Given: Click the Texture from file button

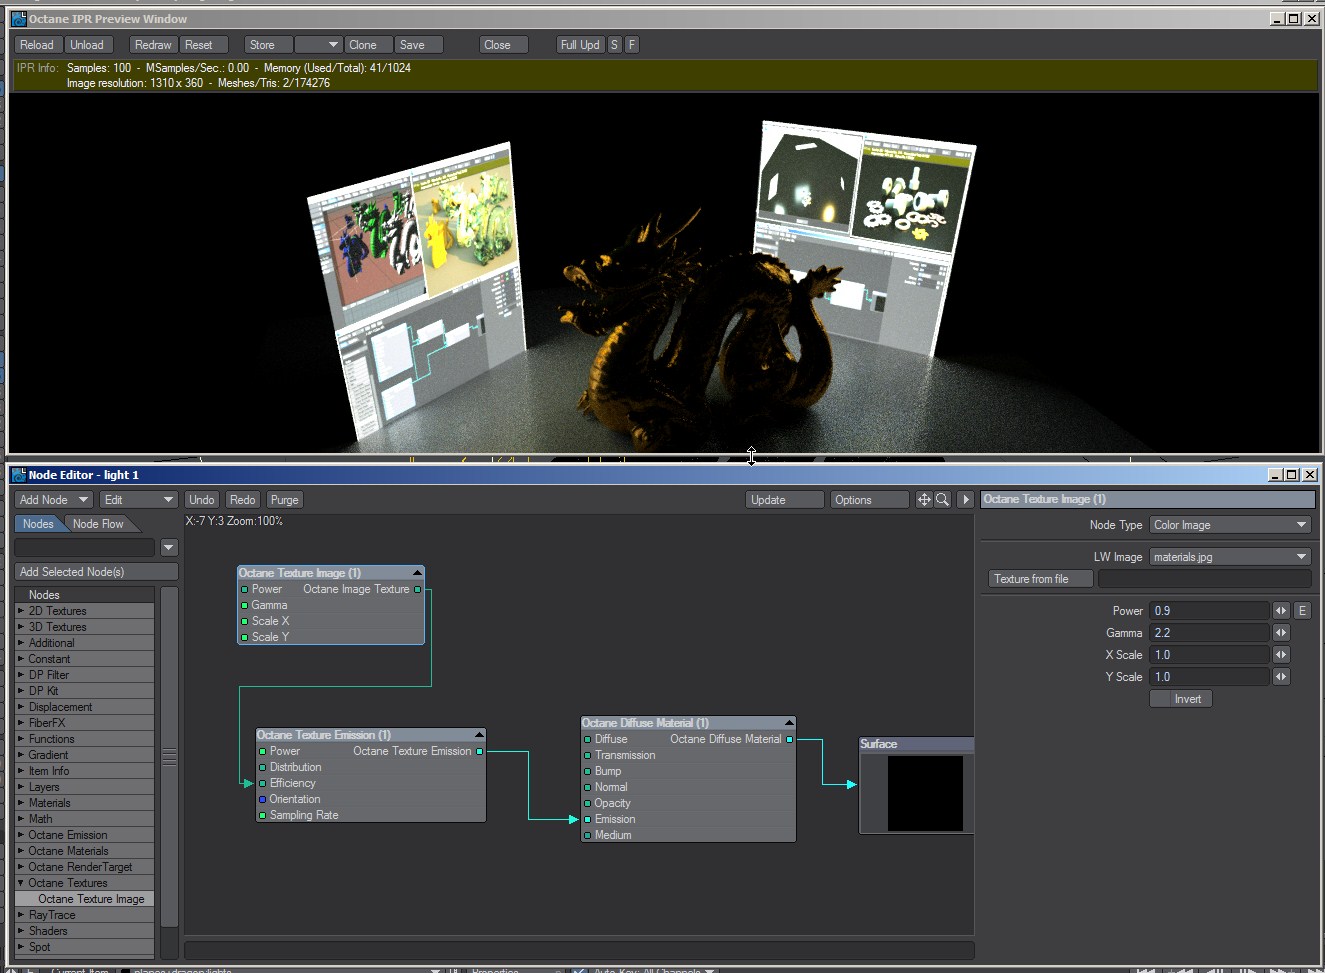Looking at the screenshot, I should click(x=1040, y=579).
